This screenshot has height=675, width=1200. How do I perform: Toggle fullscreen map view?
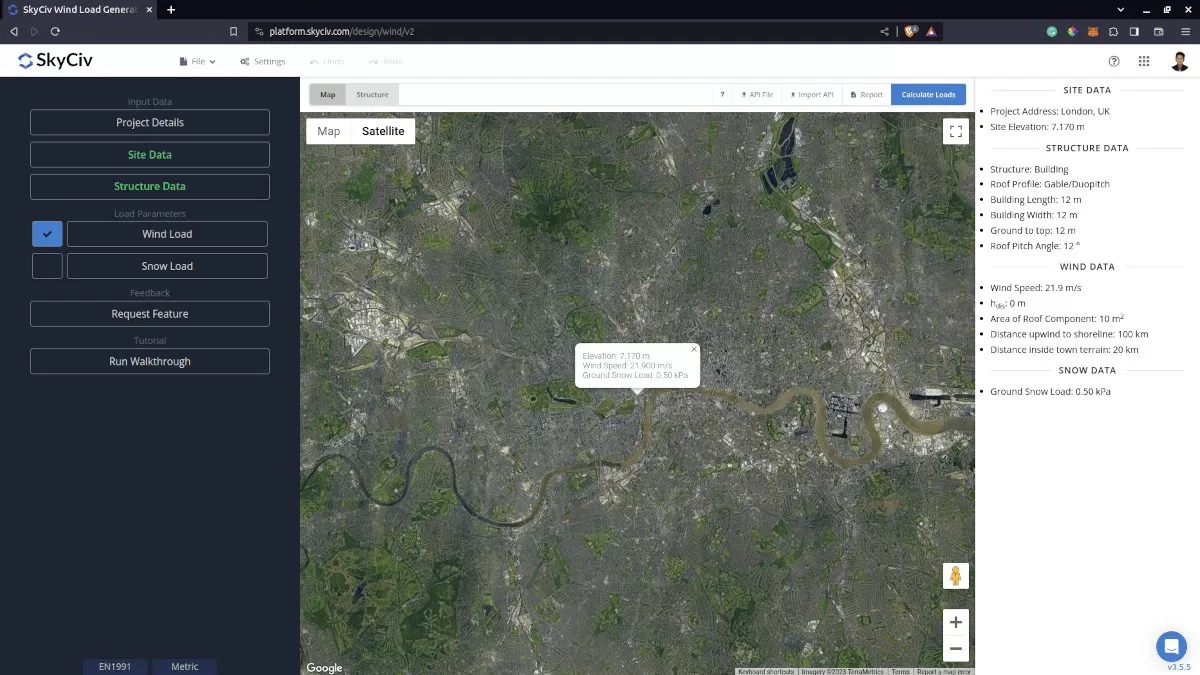click(955, 131)
